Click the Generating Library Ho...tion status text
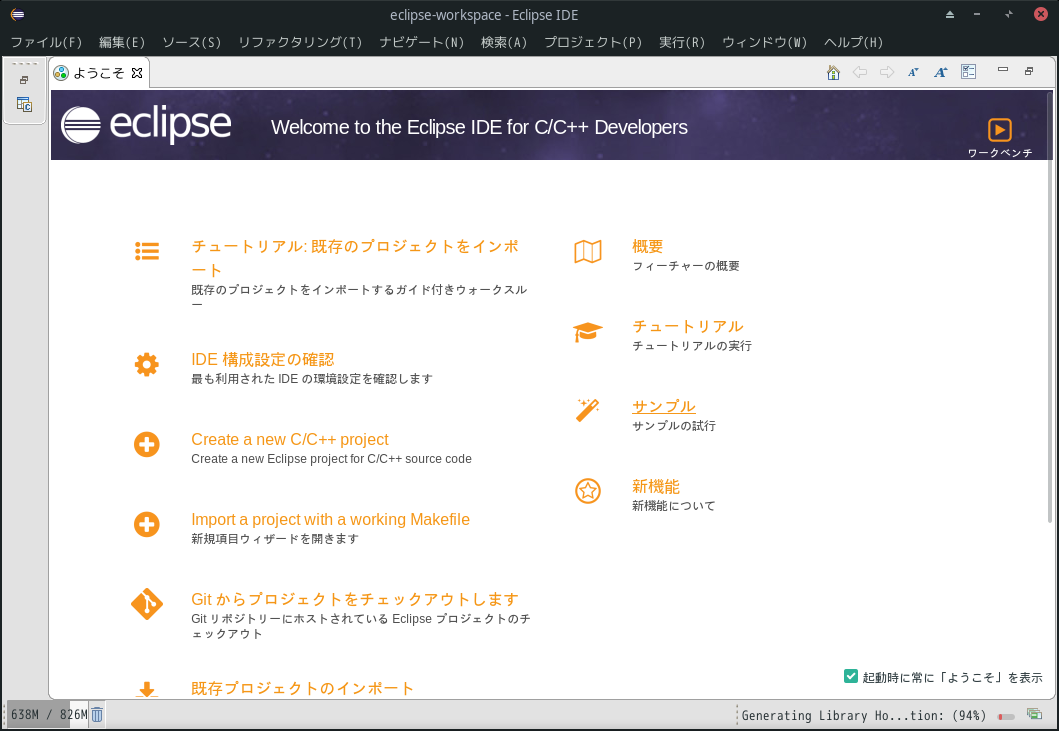1059x731 pixels. point(863,715)
